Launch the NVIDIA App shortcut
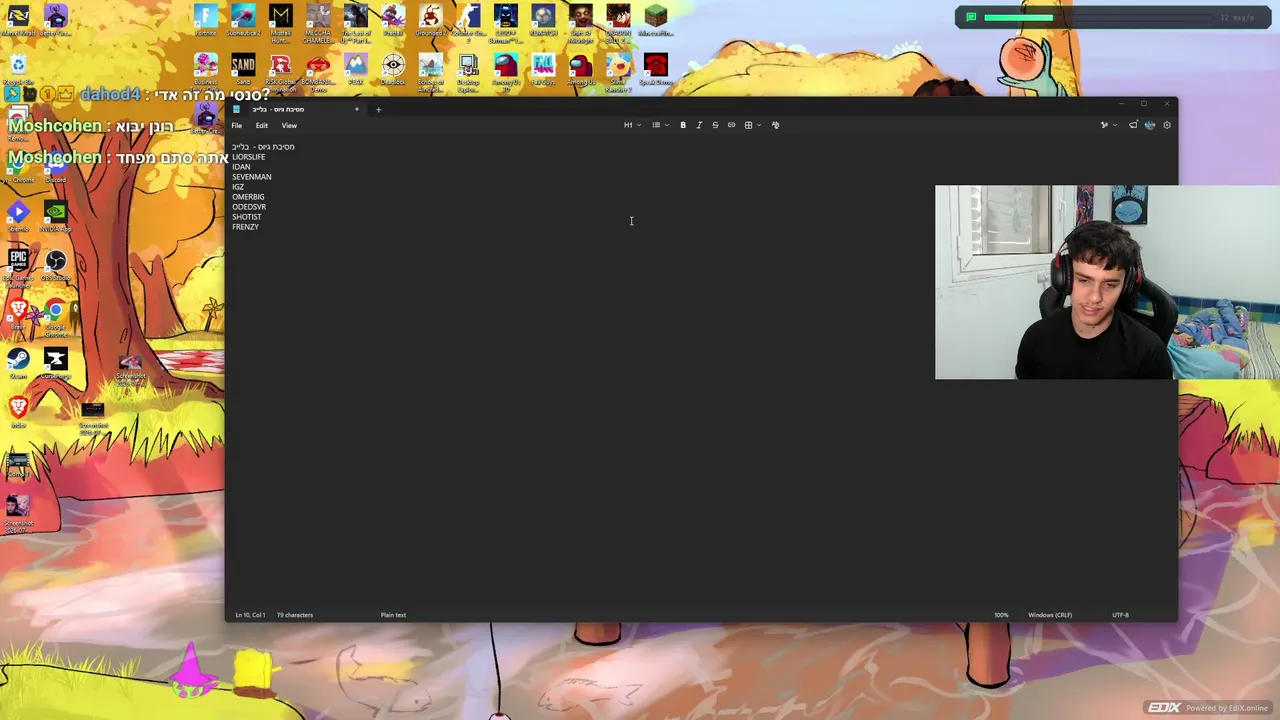Viewport: 1280px width, 720px height. tap(55, 216)
